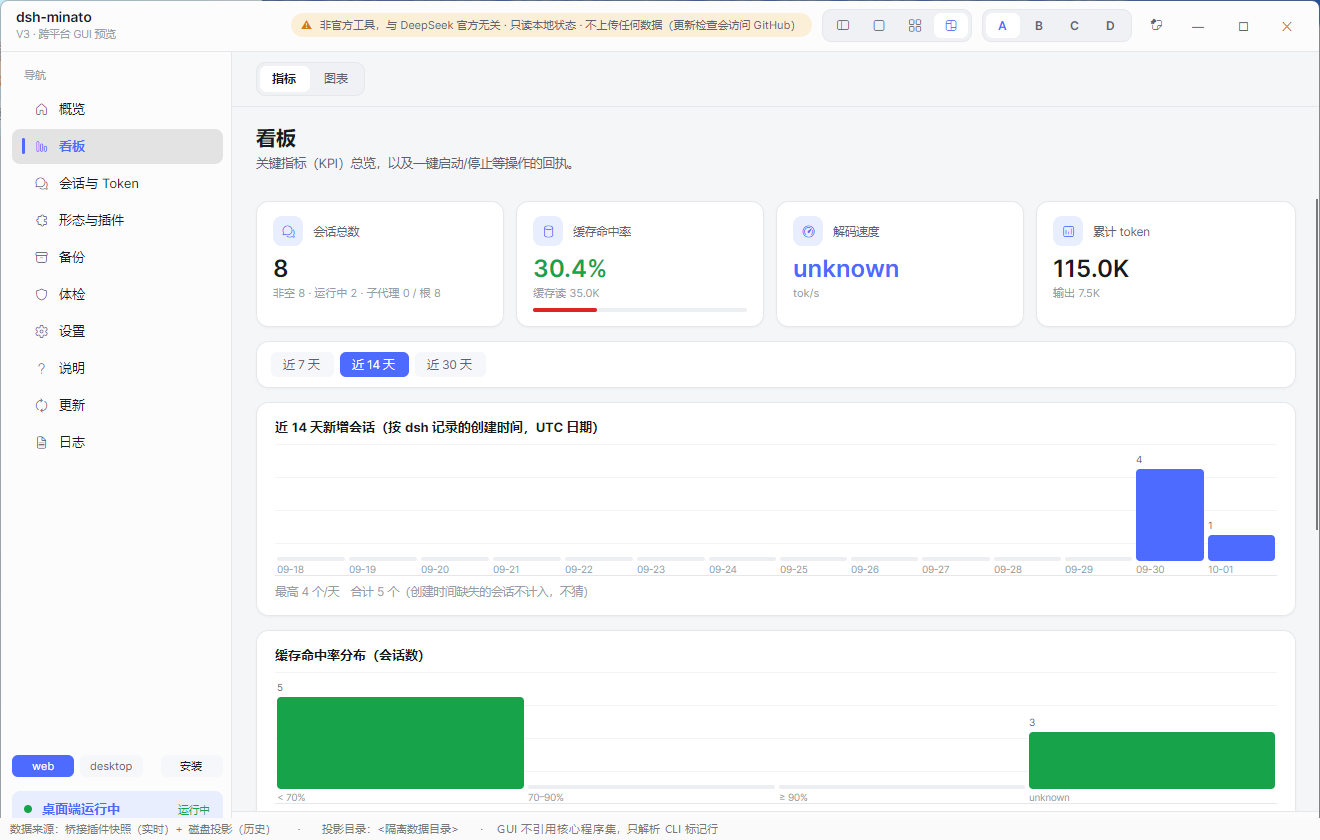Screen dimensions: 1320x840
Task: Click the theme toggle icon near the minimize button
Action: [1156, 26]
